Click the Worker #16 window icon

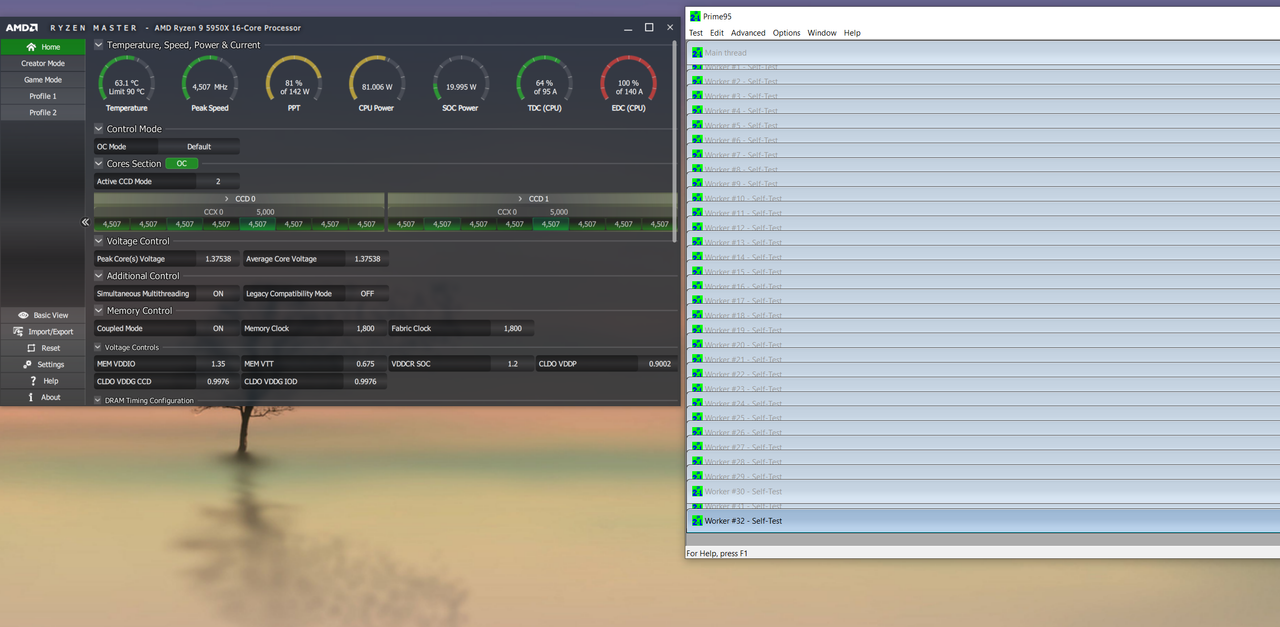[697, 286]
